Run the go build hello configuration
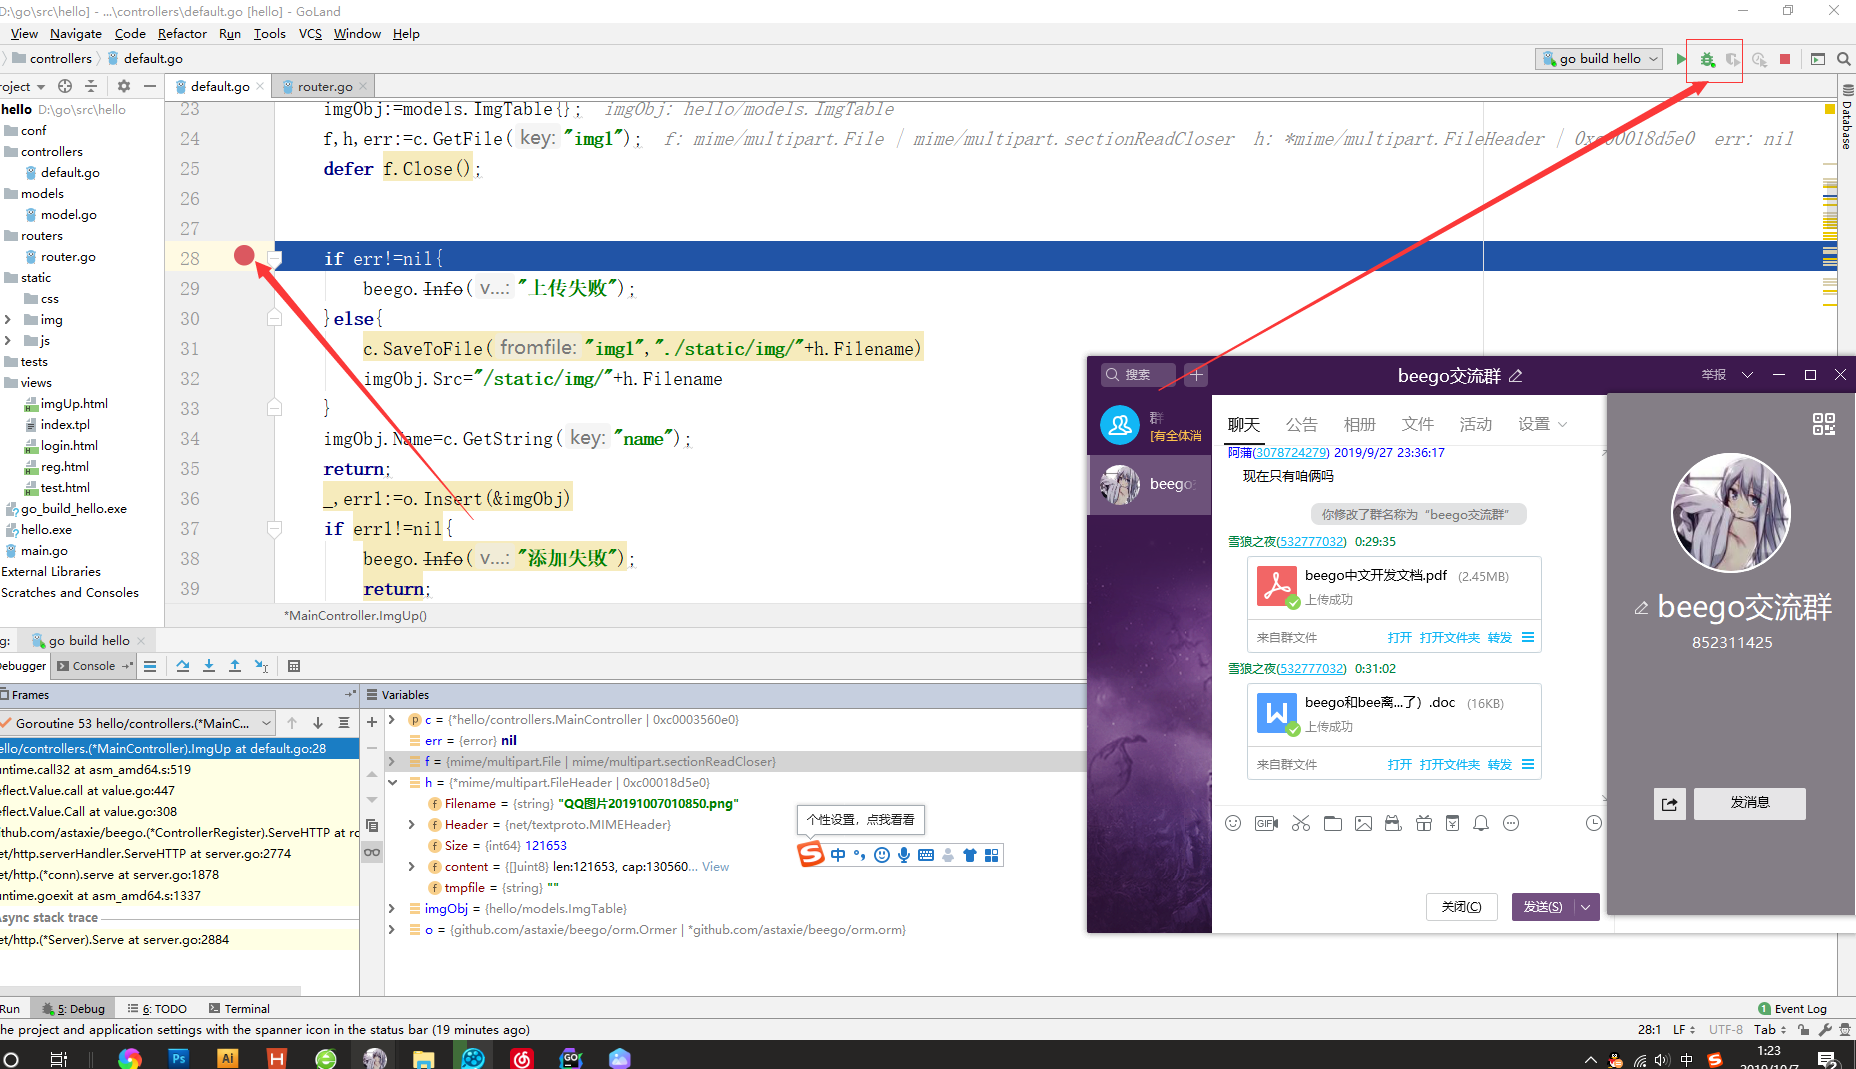 pyautogui.click(x=1681, y=59)
